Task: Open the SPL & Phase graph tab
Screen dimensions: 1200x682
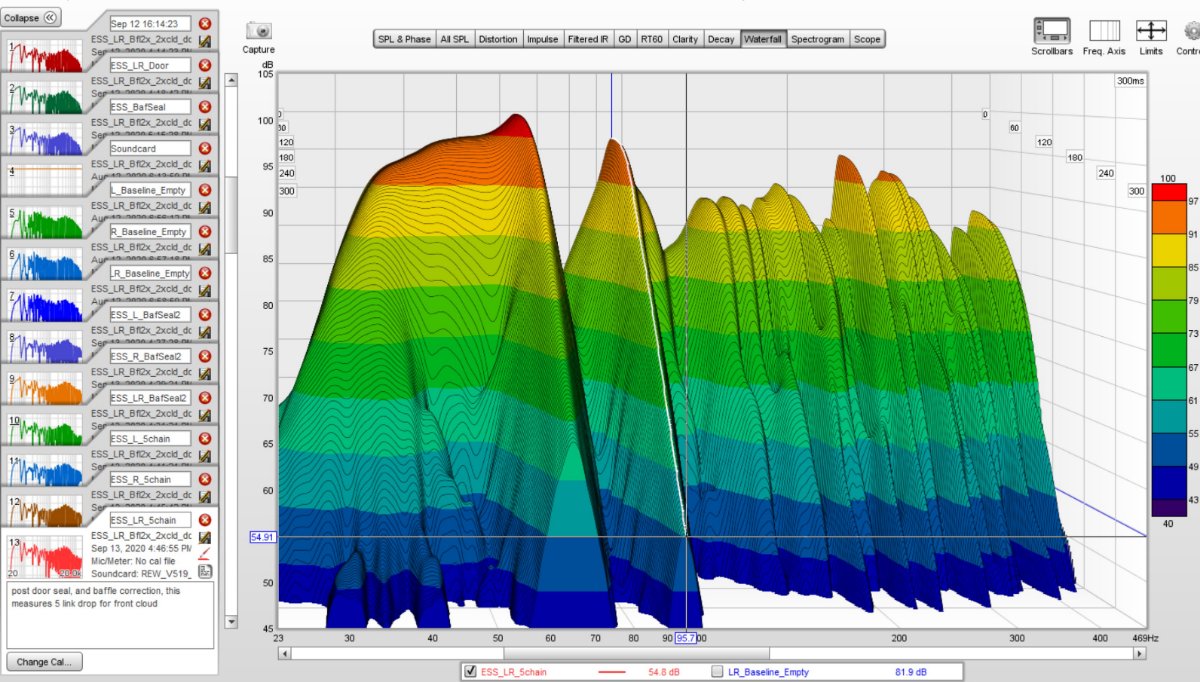Action: click(404, 39)
